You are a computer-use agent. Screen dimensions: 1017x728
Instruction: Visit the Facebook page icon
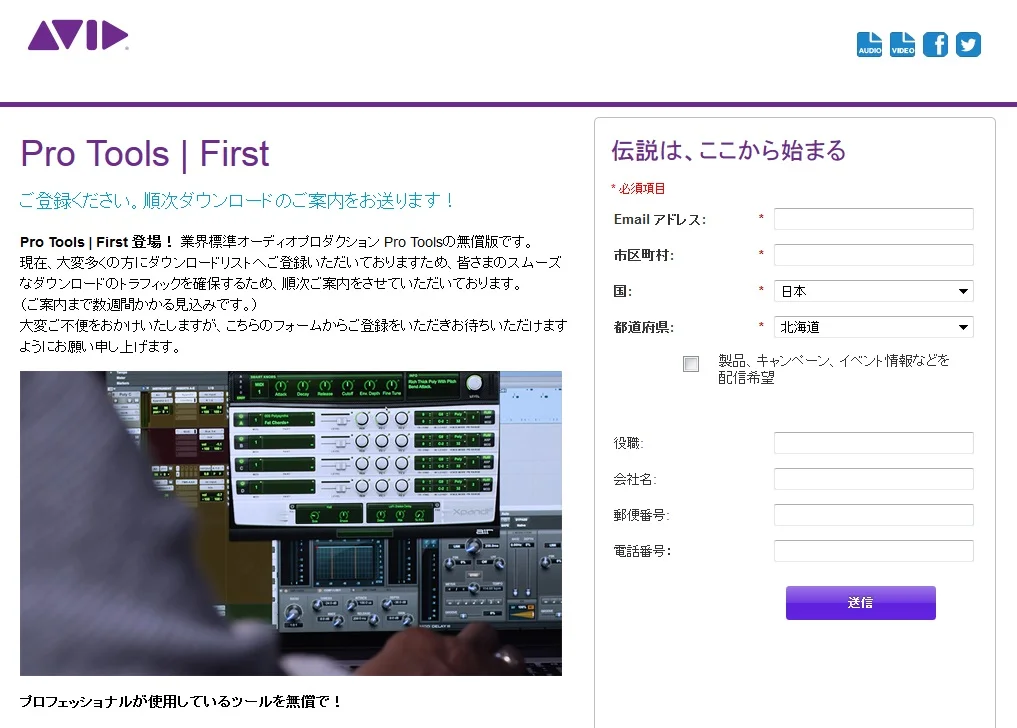tap(935, 44)
